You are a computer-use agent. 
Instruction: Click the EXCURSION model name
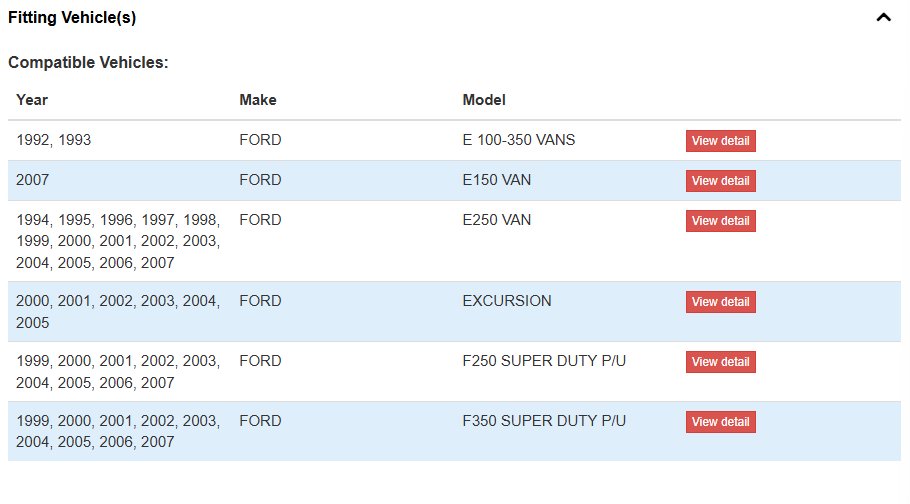coord(507,301)
